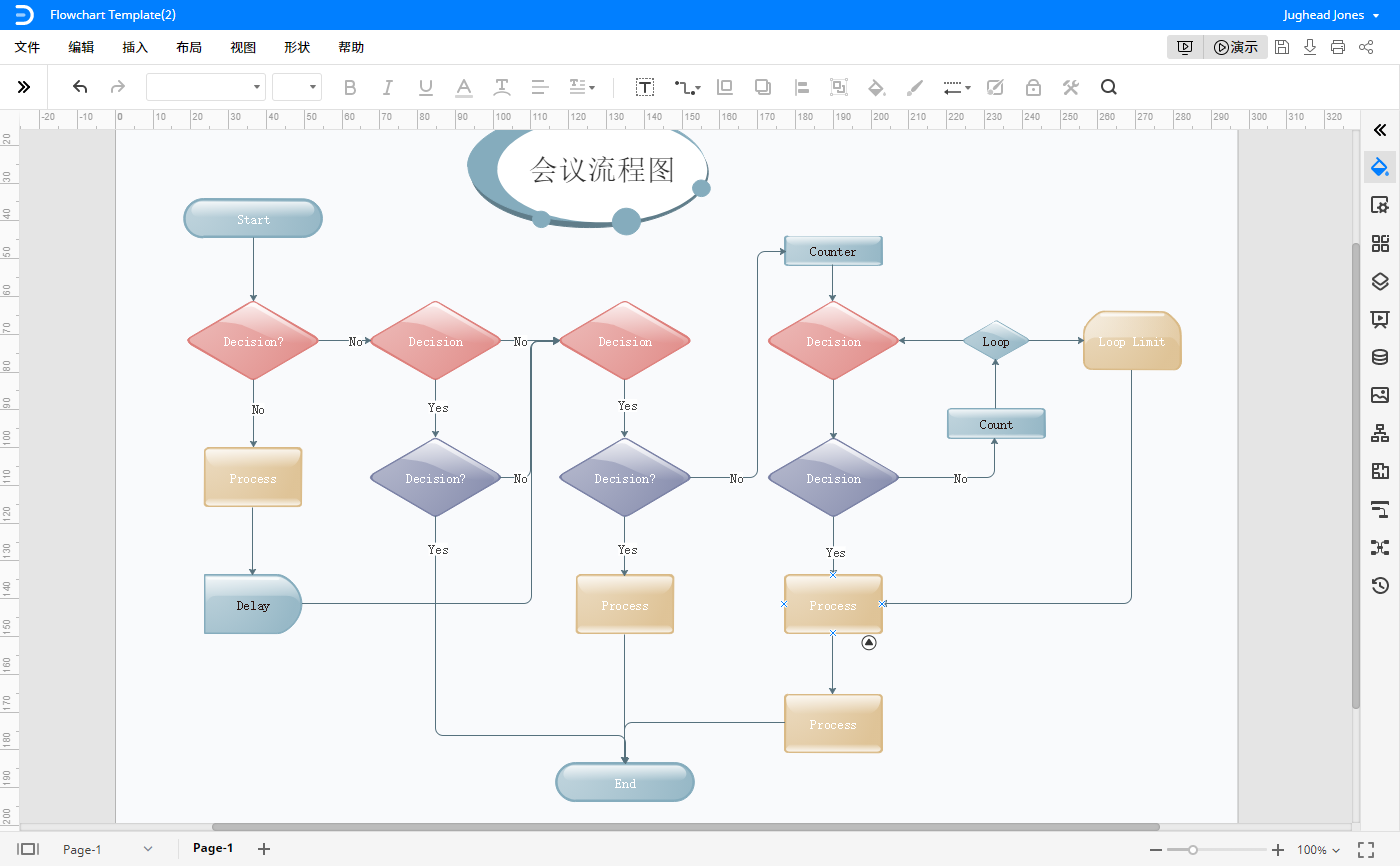Click the zoom slider handle
This screenshot has width=1400, height=866.
click(x=1193, y=850)
